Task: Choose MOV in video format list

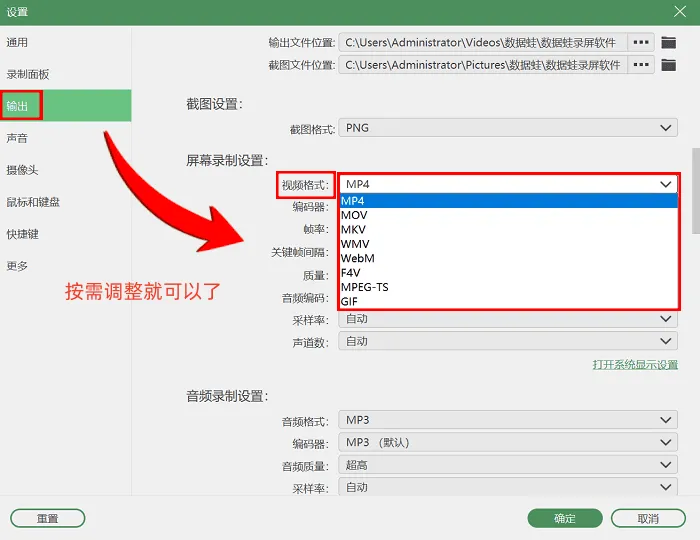Action: coord(509,215)
